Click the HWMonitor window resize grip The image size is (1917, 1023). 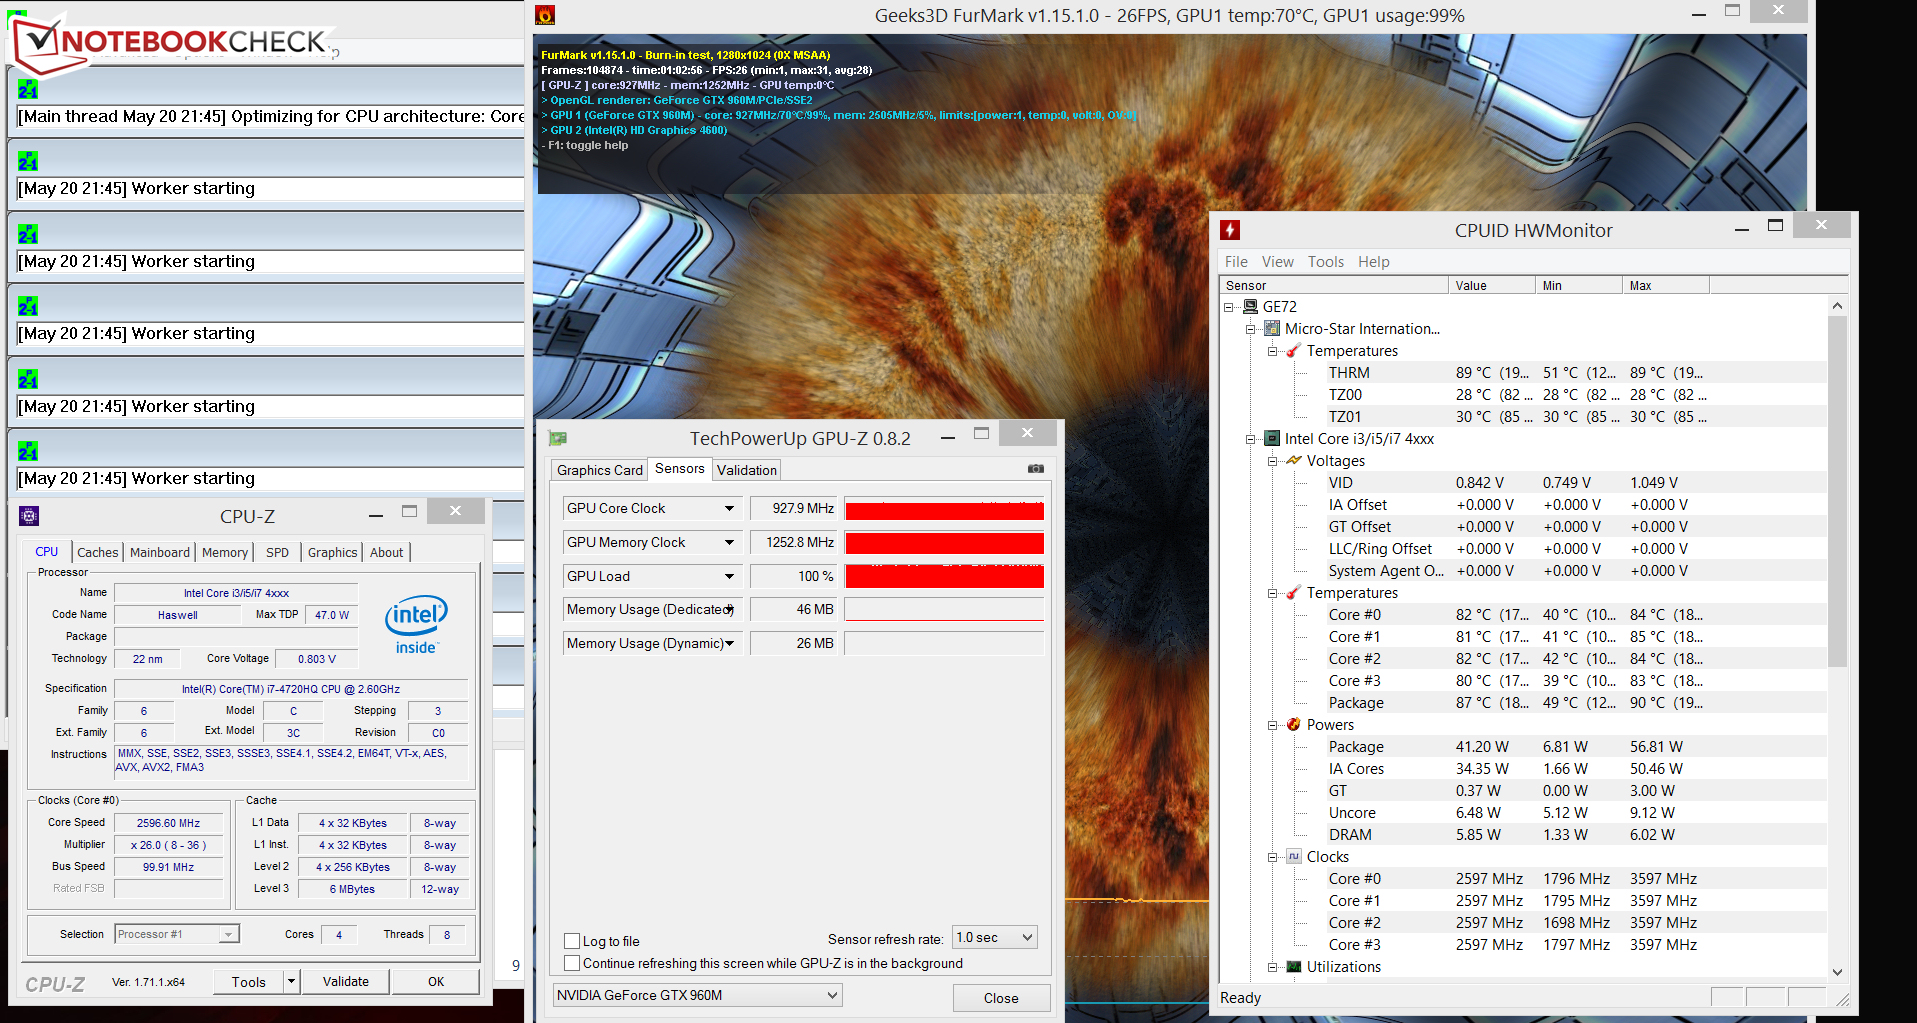tap(1842, 999)
